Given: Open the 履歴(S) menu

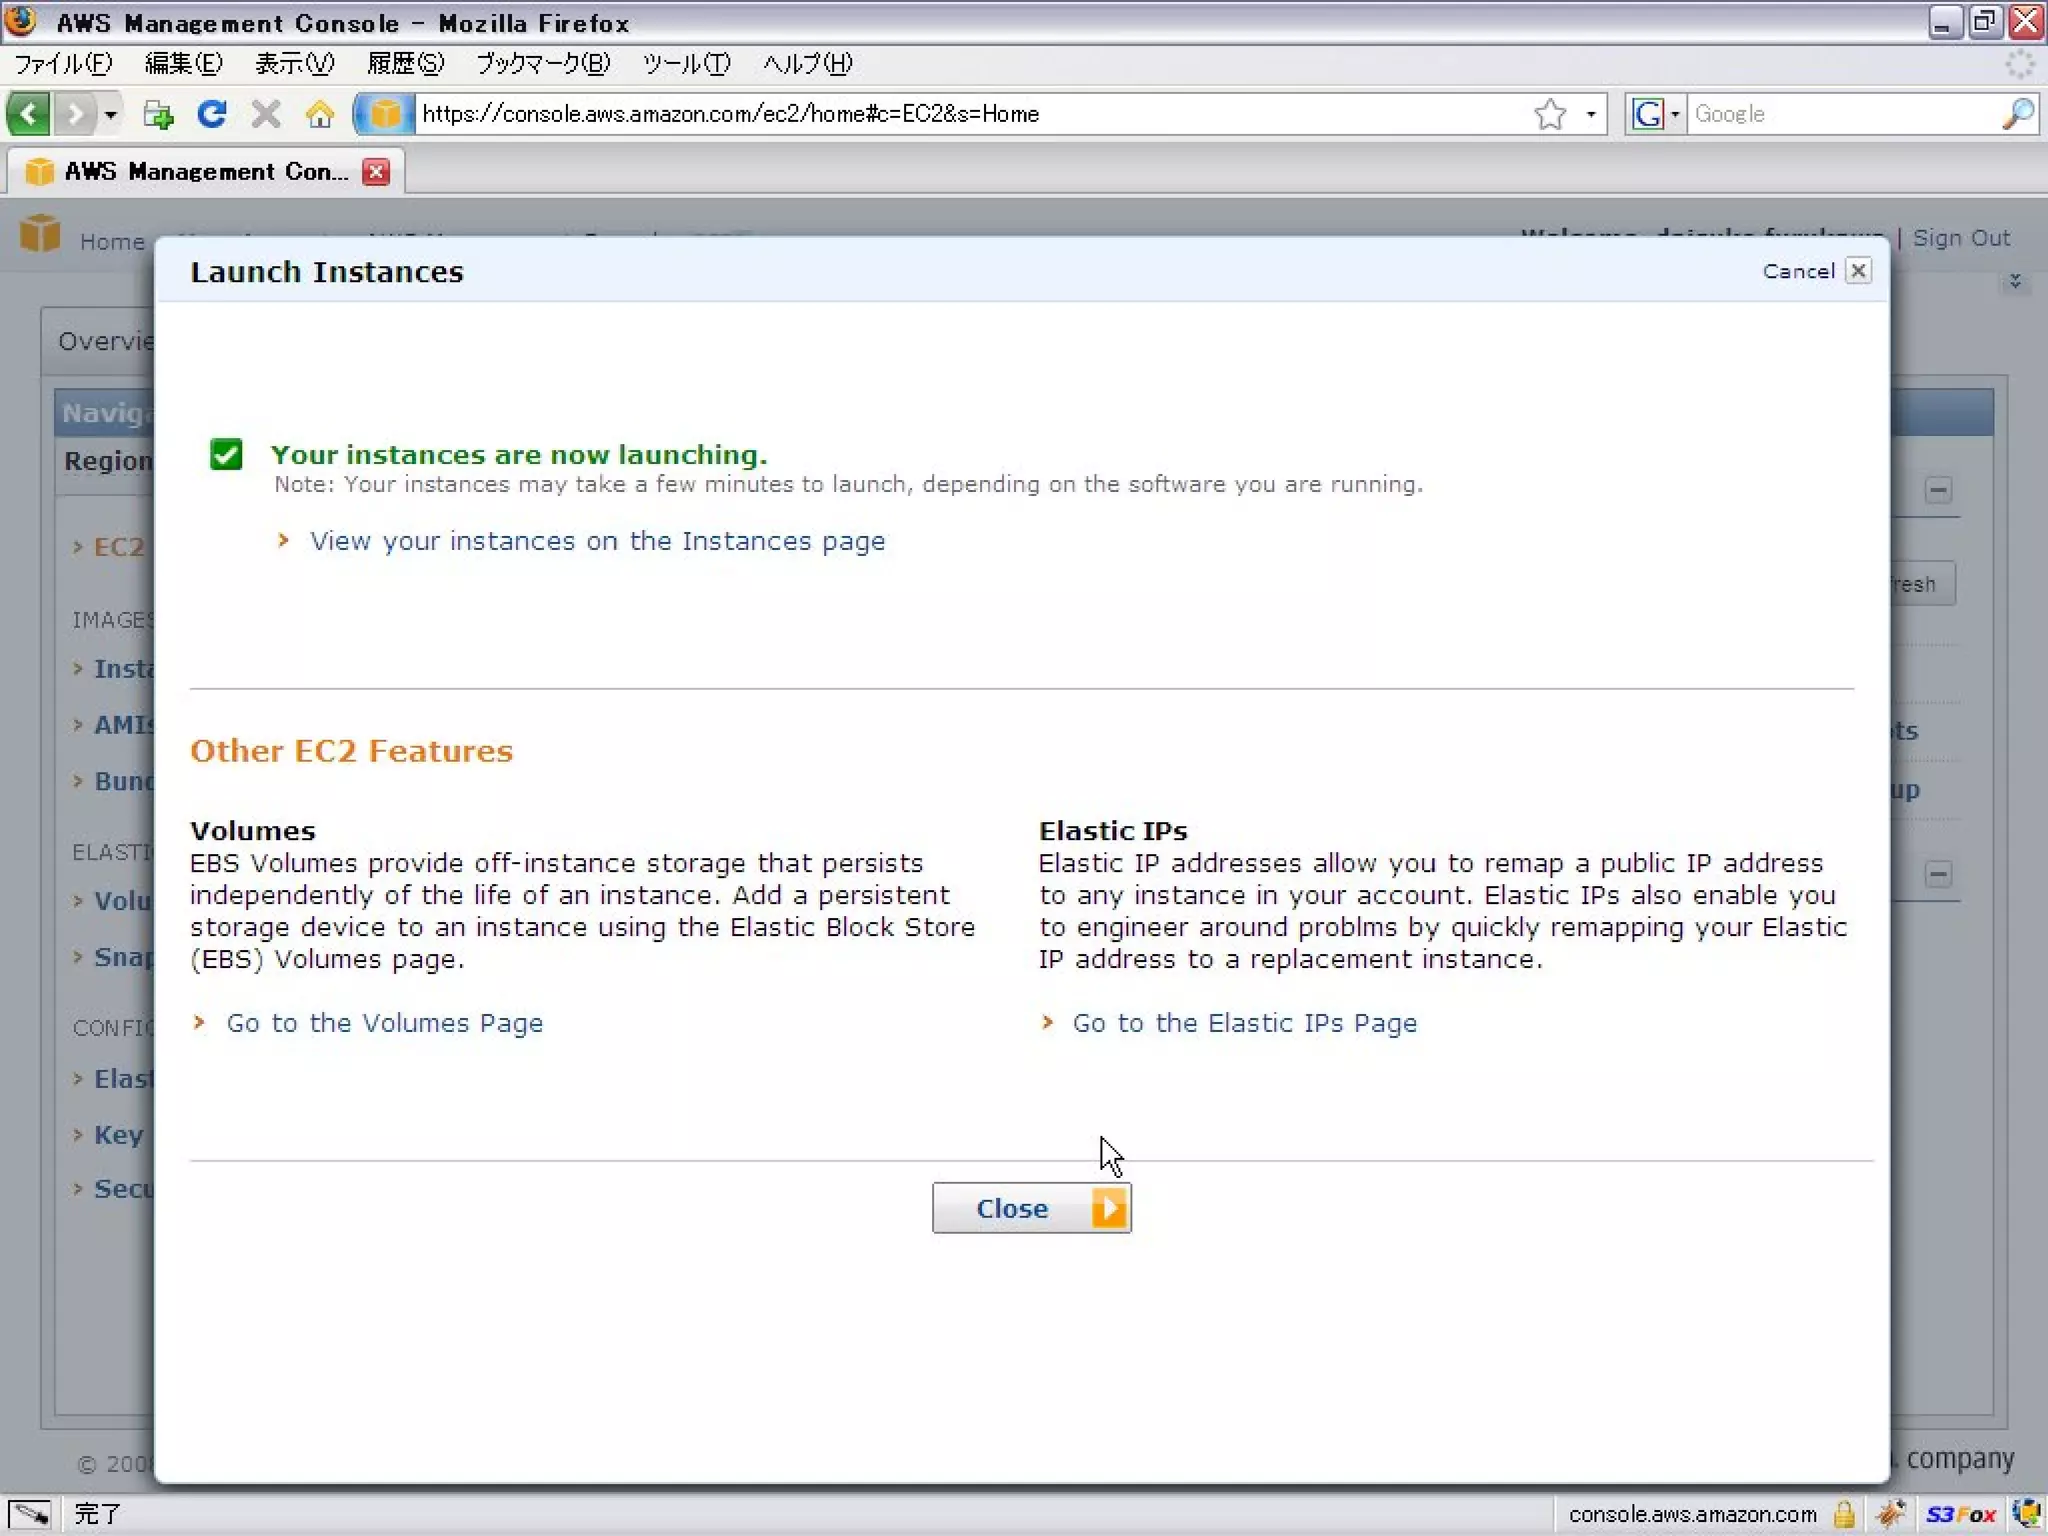Looking at the screenshot, I should coord(405,64).
